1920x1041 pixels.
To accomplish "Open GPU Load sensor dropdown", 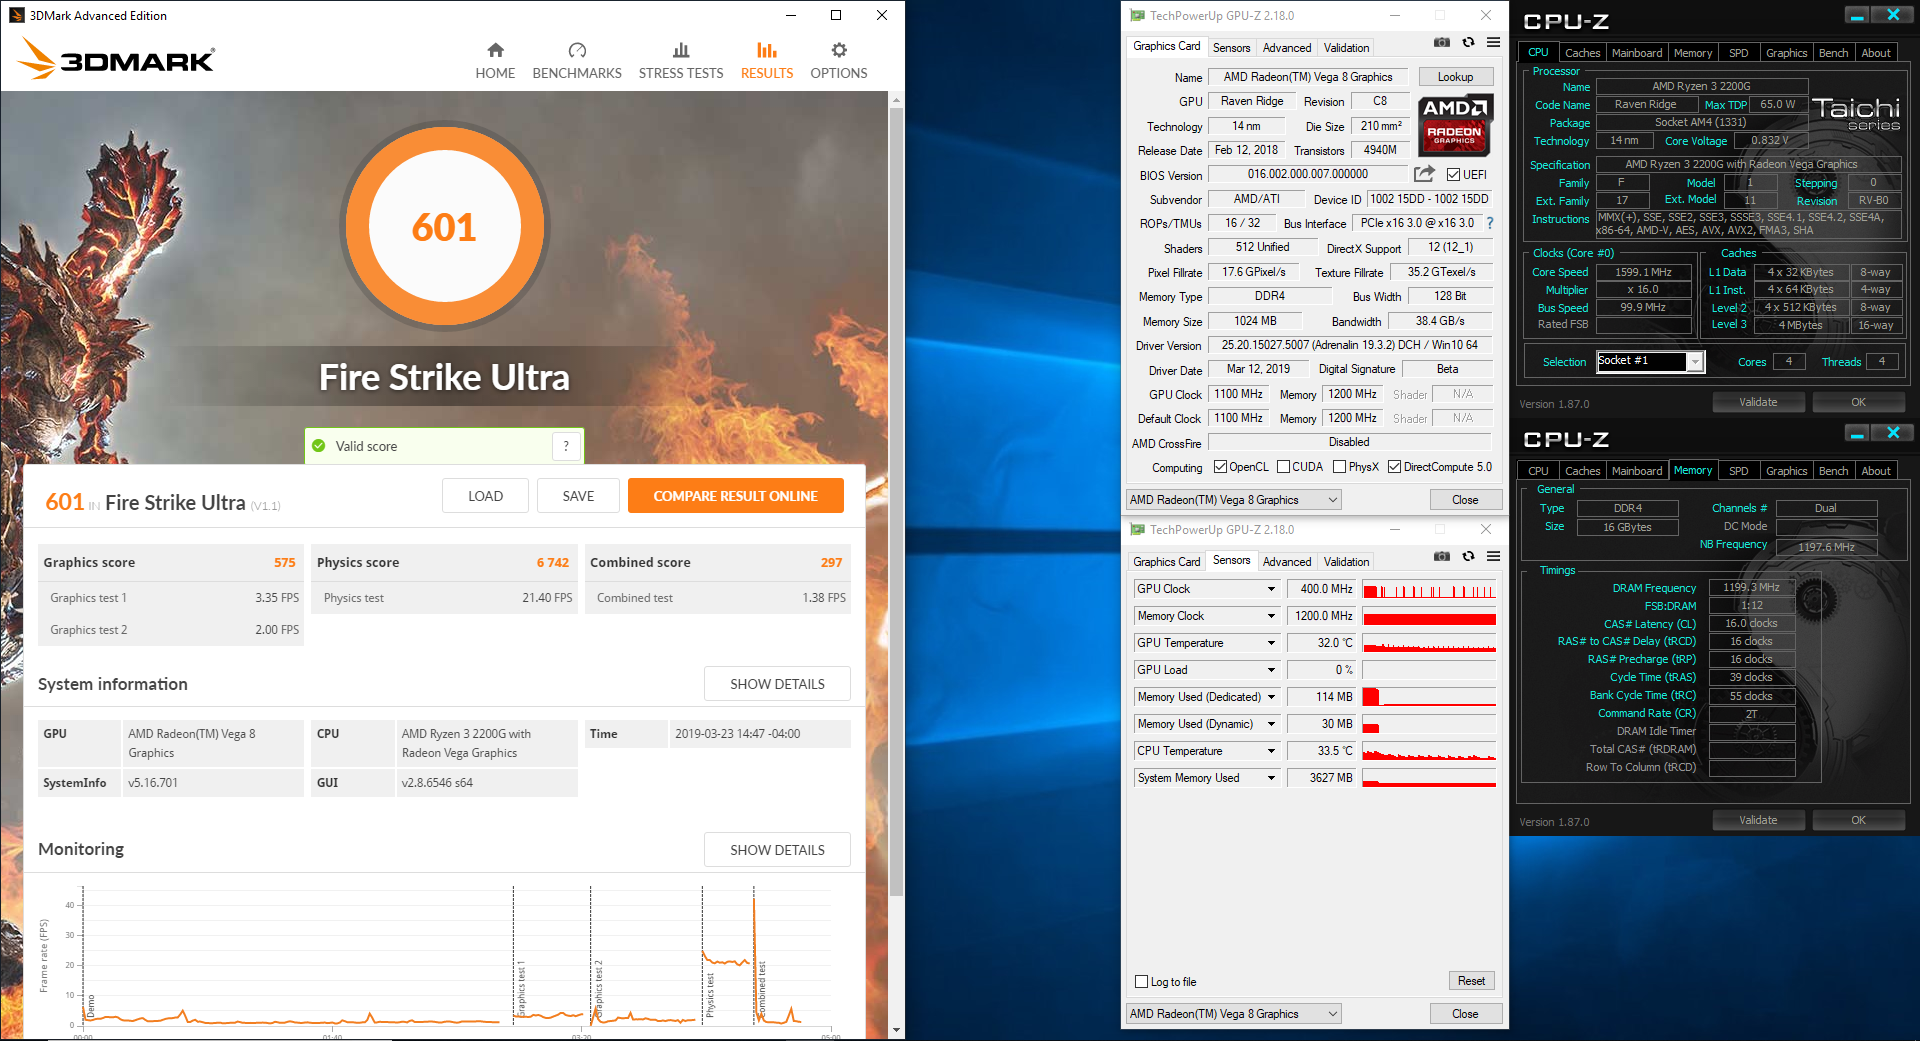I will click(x=1271, y=670).
